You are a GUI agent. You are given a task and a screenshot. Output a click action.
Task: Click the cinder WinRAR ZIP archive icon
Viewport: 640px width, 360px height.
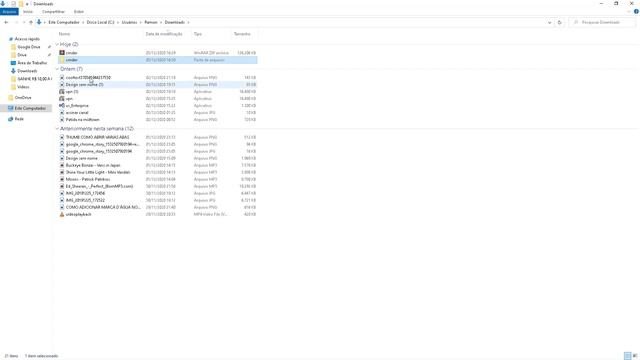point(62,53)
